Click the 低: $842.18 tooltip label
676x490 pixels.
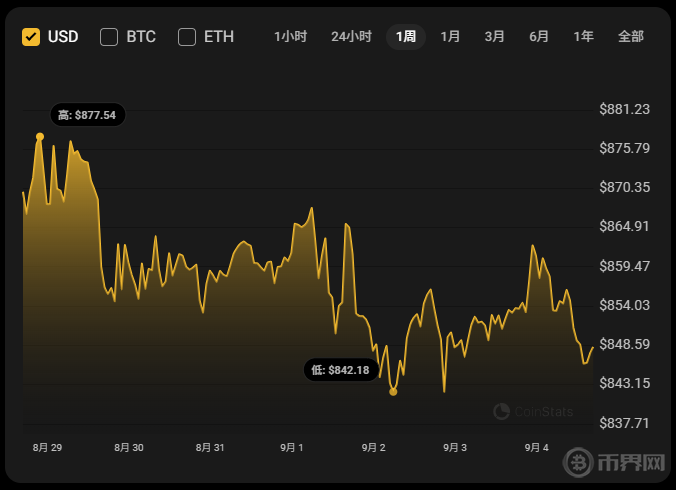[340, 370]
